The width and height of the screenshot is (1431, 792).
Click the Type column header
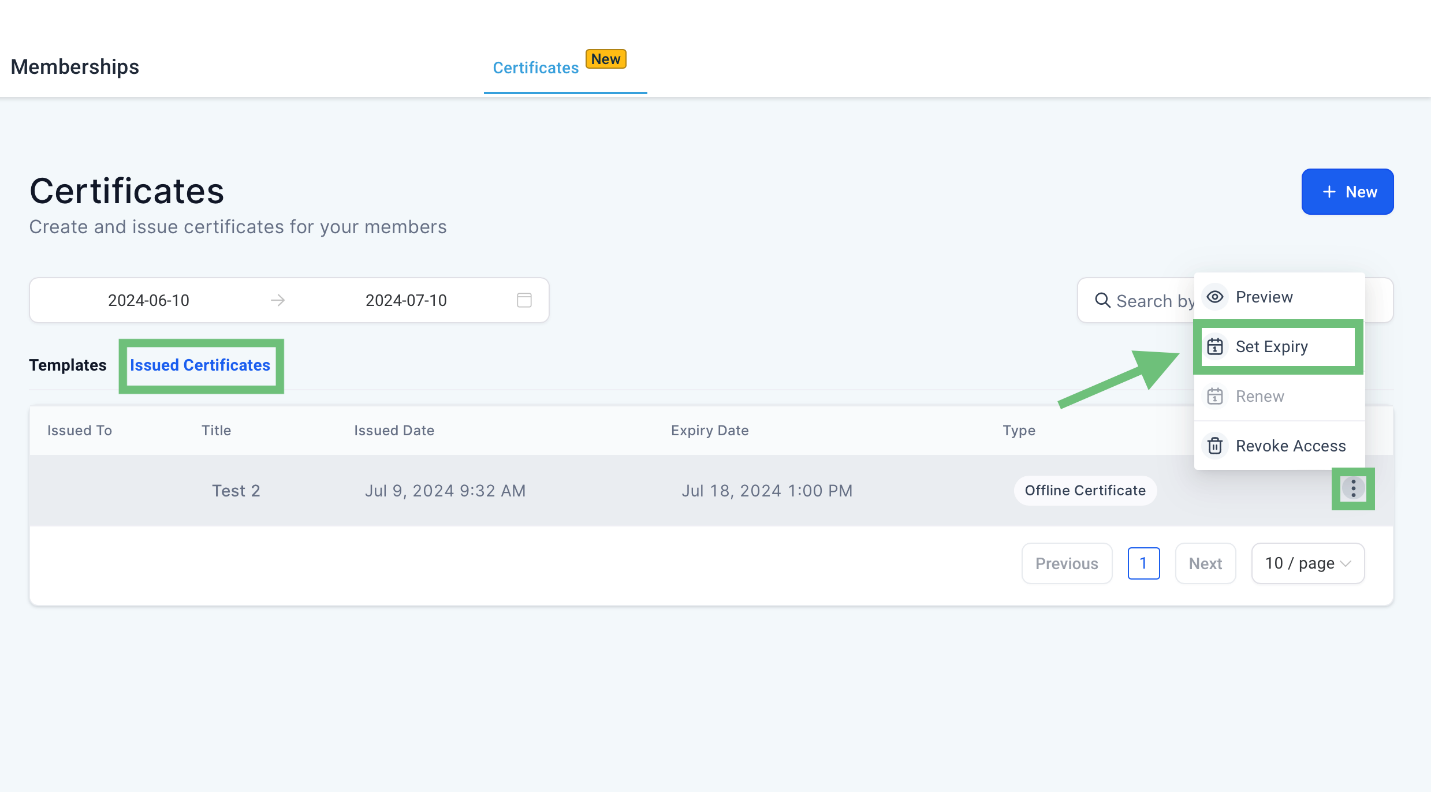tap(1019, 430)
